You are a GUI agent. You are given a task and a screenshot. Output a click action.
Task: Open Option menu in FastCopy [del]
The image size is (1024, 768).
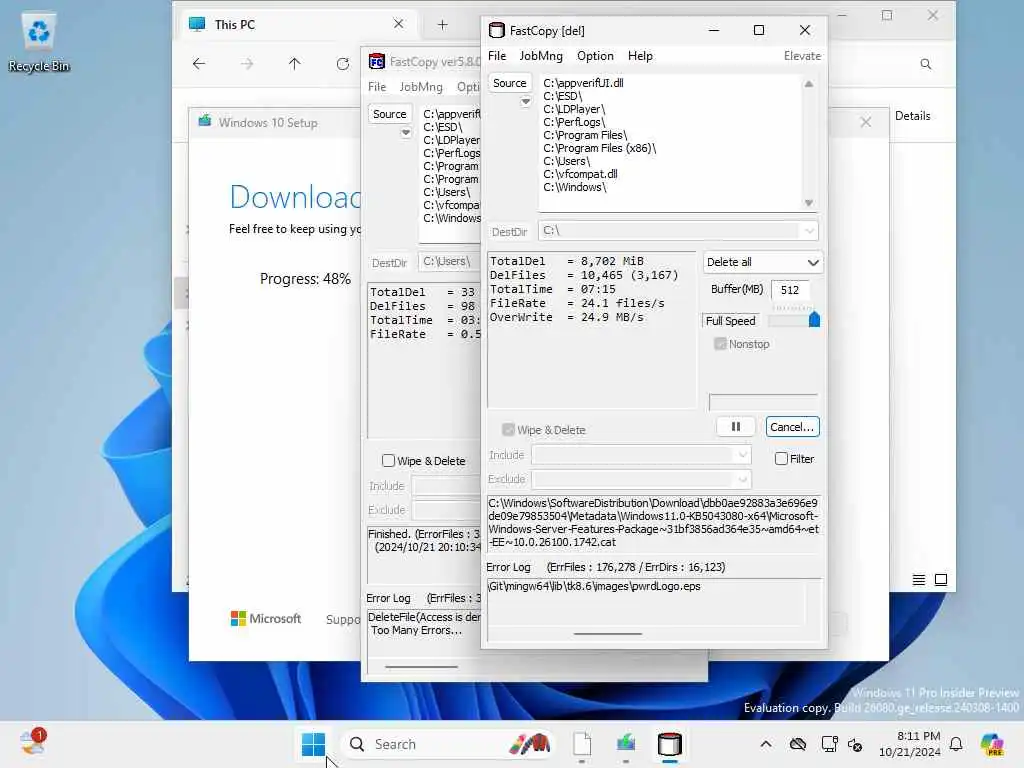tap(595, 56)
